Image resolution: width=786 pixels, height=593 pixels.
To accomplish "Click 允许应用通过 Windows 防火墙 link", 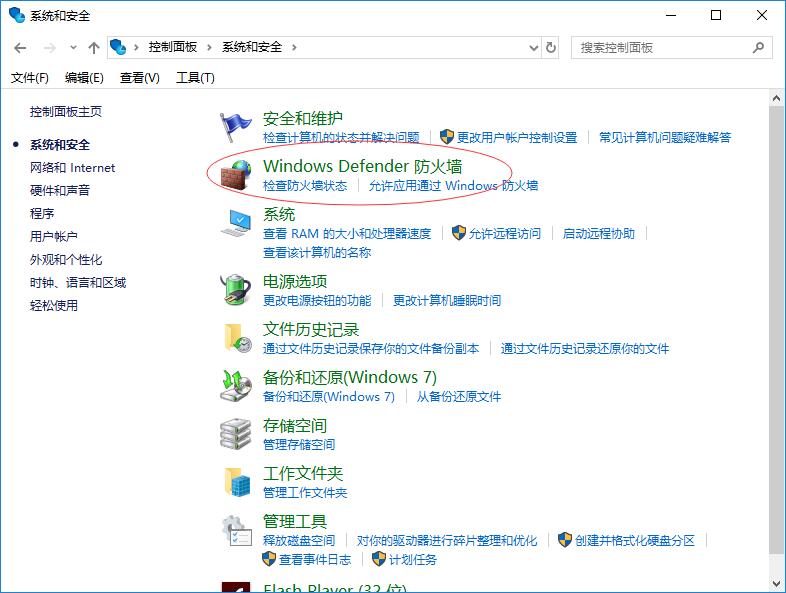I will click(453, 185).
